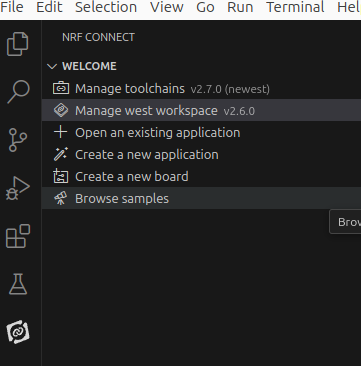This screenshot has height=366, width=361.
Task: Collapse the WELCOME section chevron
Action: [x=52, y=66]
